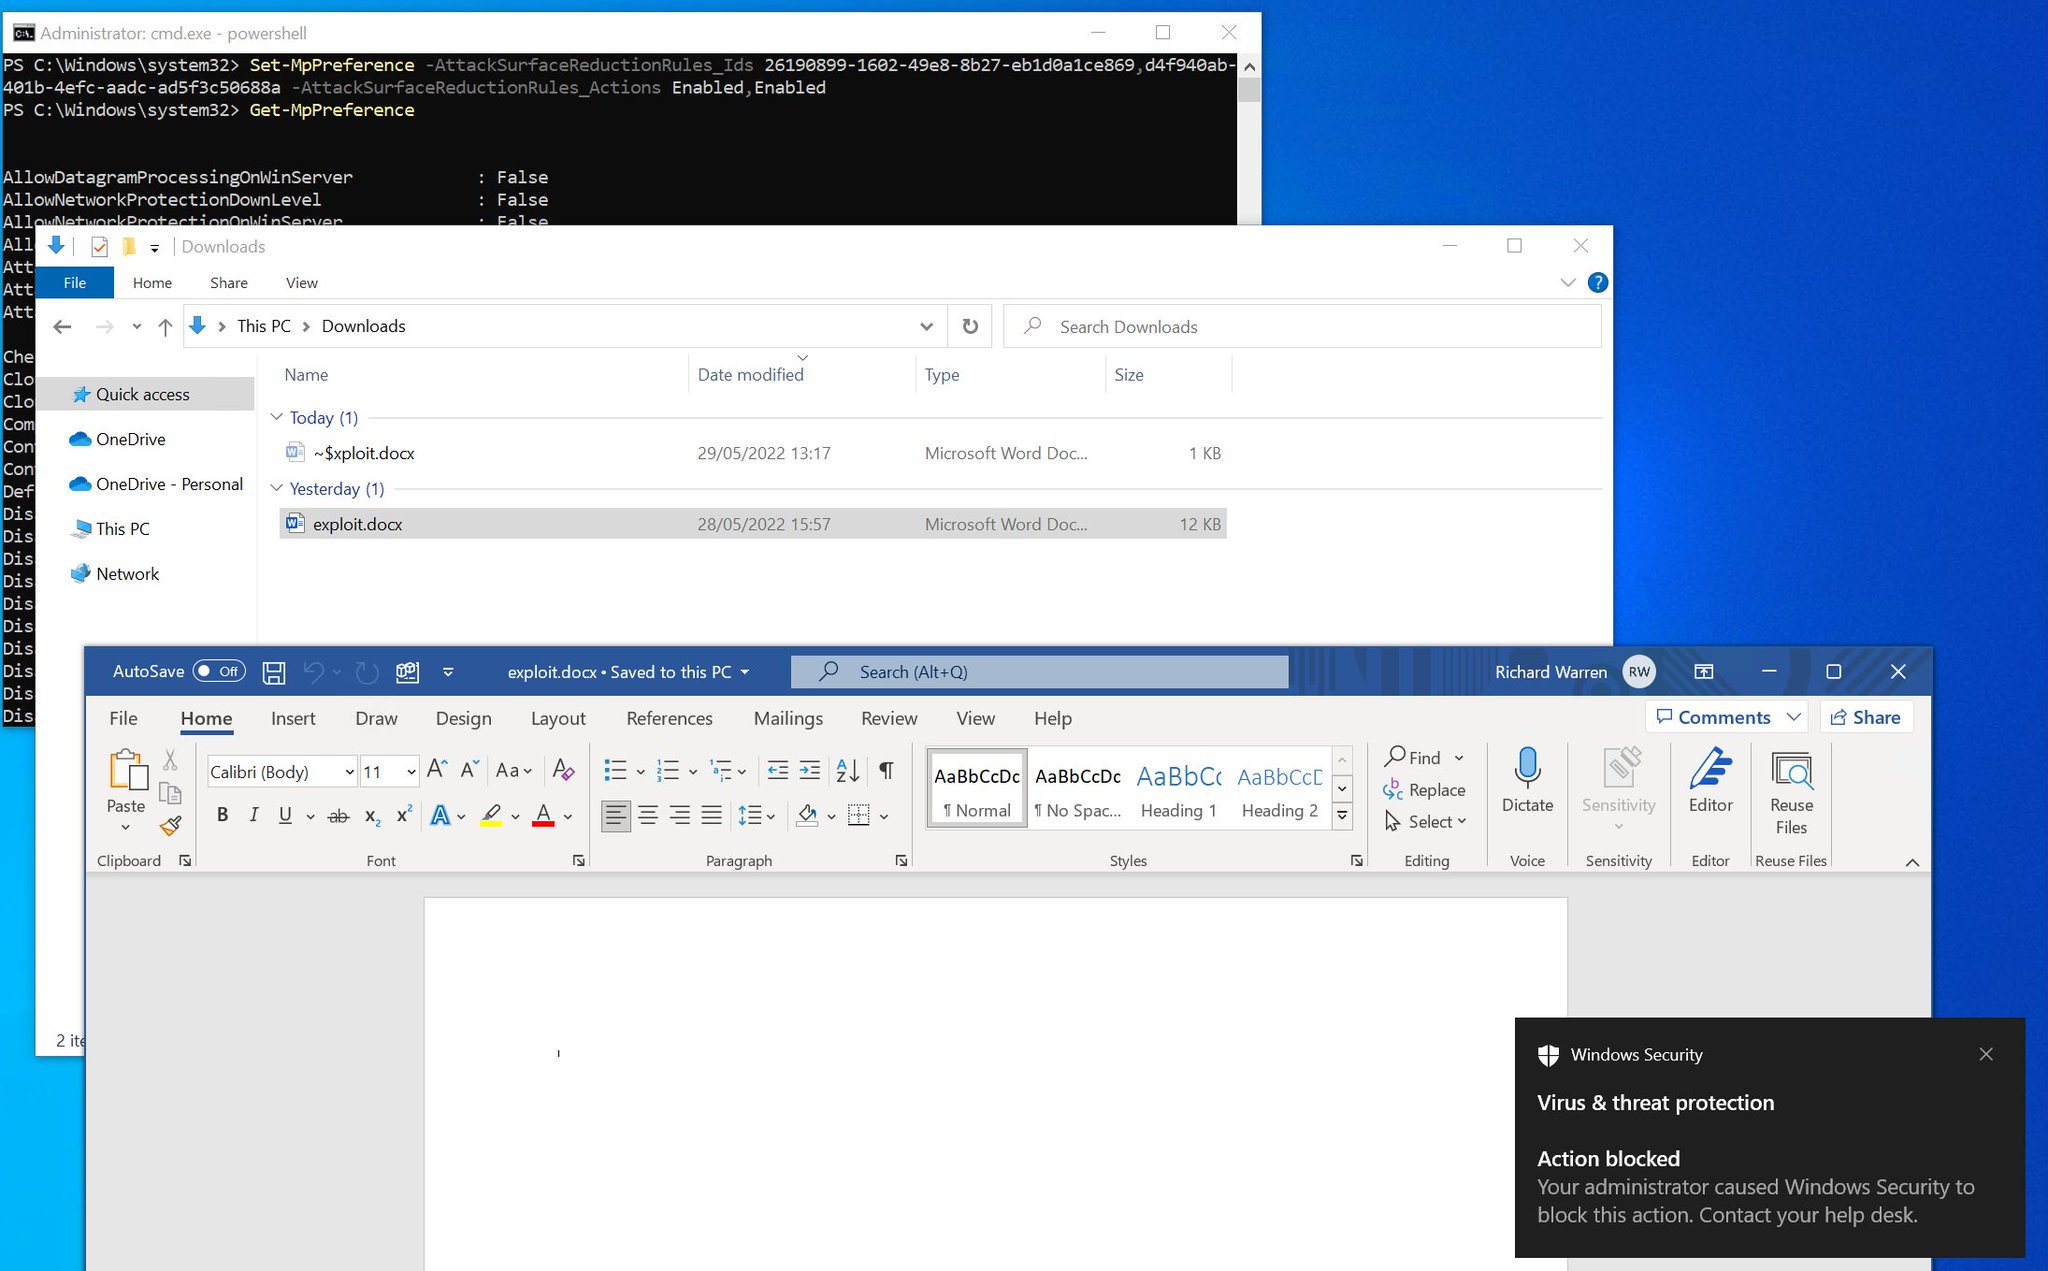Toggle the AutoSave switch

pyautogui.click(x=219, y=671)
